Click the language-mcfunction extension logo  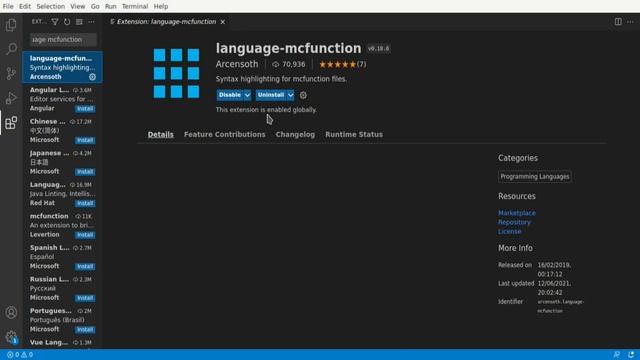coord(176,73)
